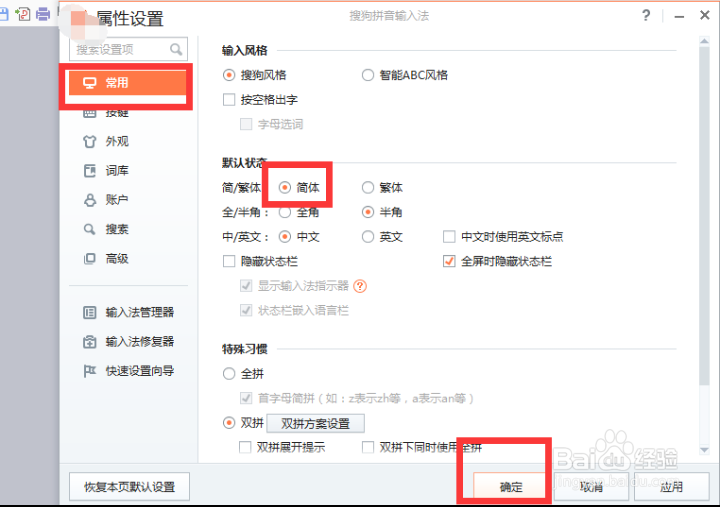Click the monitor icon beside 常用
720x507 pixels.
[90, 83]
